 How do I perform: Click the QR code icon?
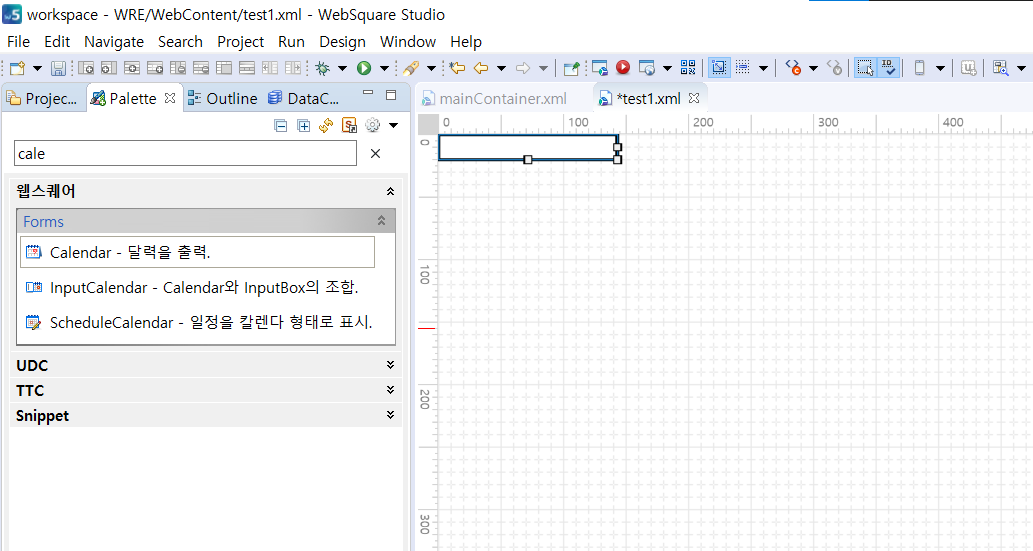(x=688, y=67)
